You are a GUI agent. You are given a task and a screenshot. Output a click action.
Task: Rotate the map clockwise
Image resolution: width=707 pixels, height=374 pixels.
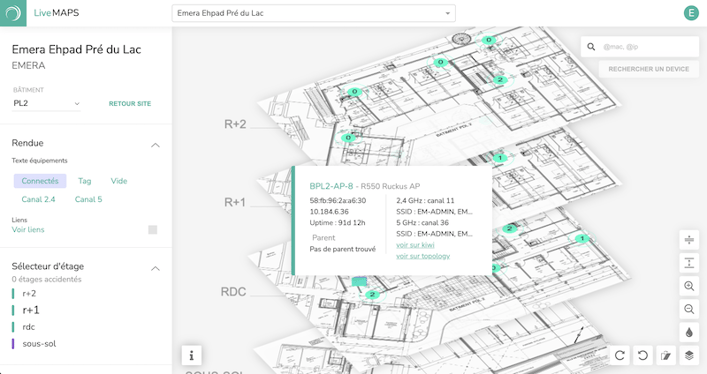(620, 356)
